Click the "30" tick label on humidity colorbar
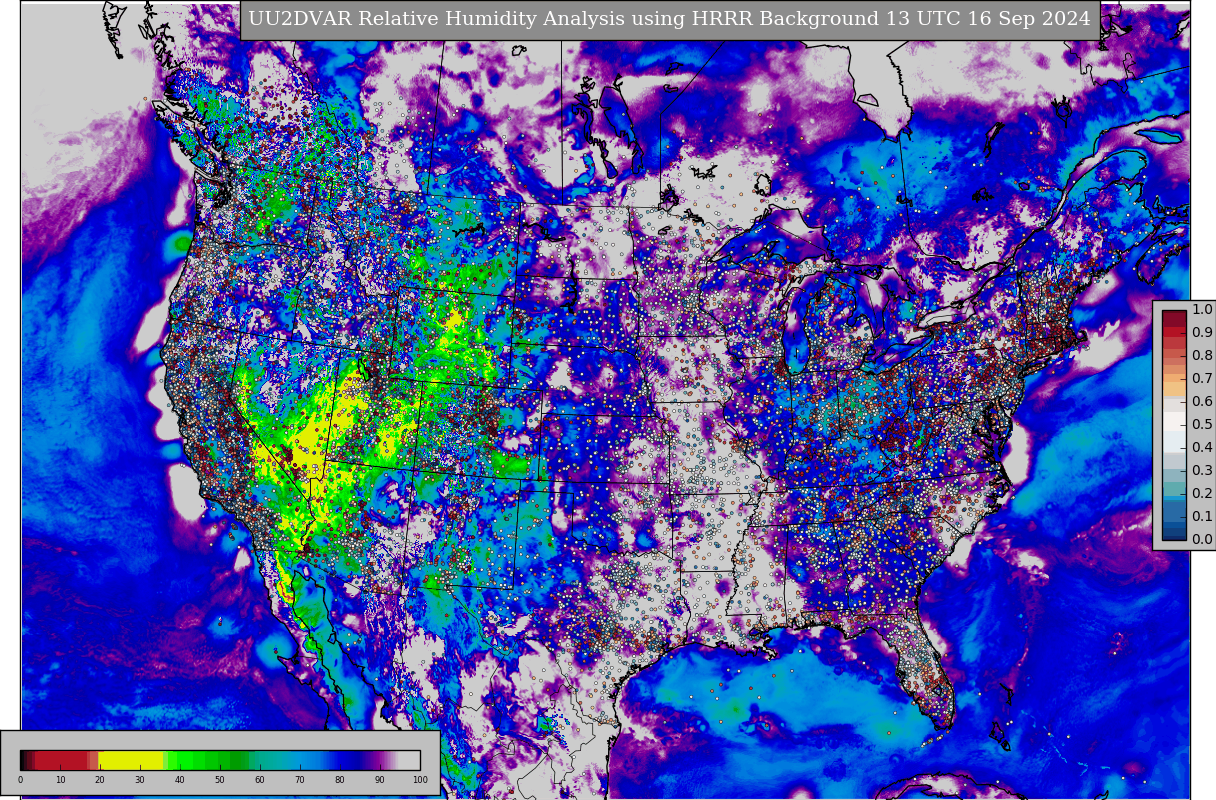 (140, 780)
